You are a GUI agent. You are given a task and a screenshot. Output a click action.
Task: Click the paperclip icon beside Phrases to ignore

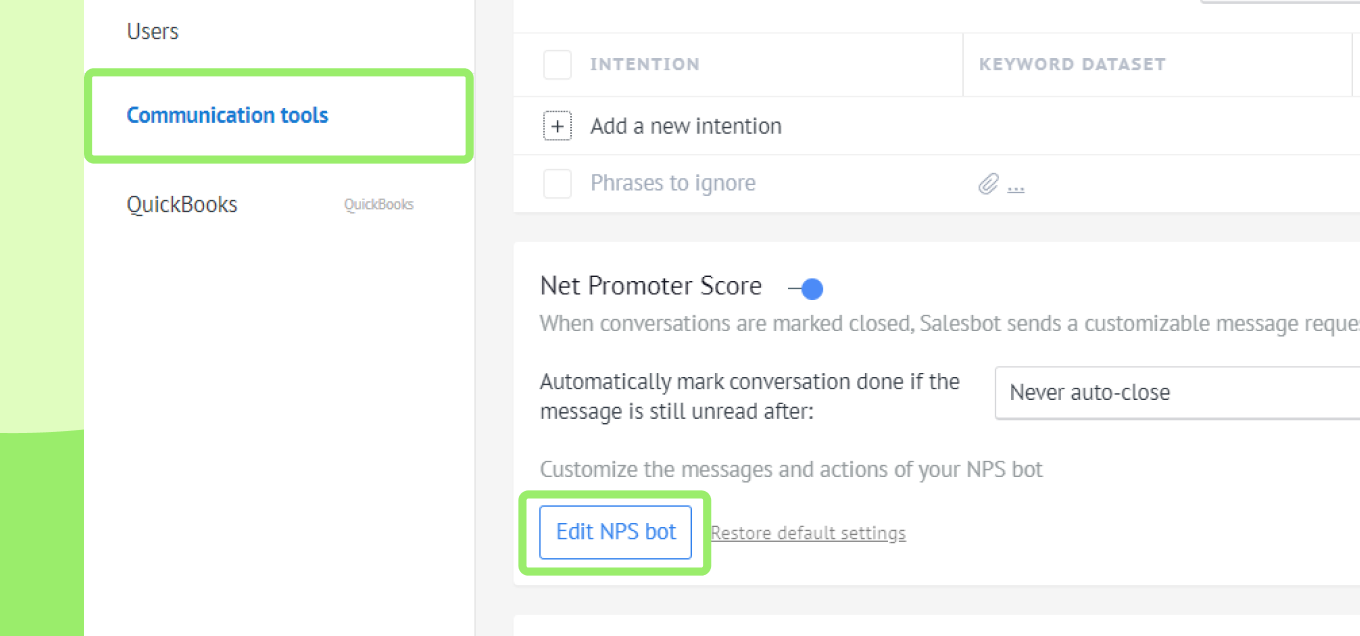click(x=988, y=184)
